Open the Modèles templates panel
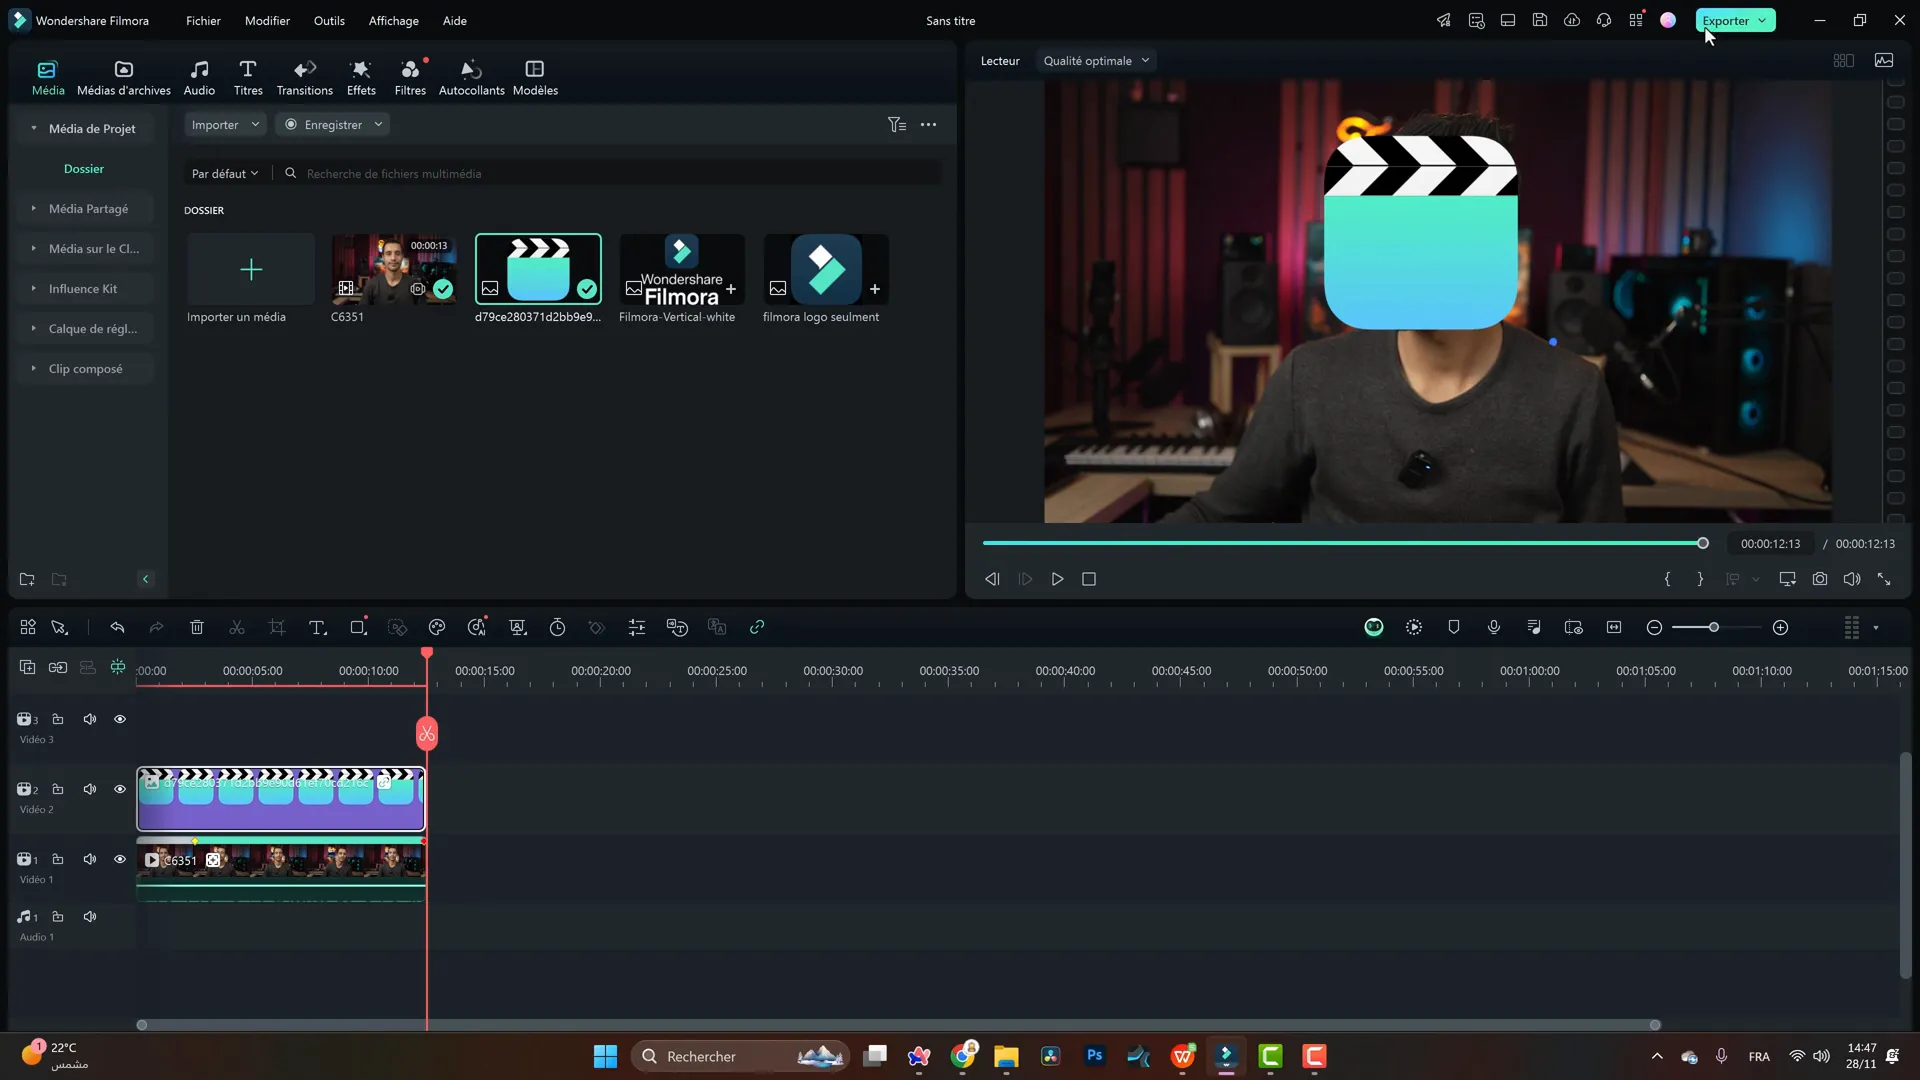Viewport: 1920px width, 1080px height. coord(535,77)
